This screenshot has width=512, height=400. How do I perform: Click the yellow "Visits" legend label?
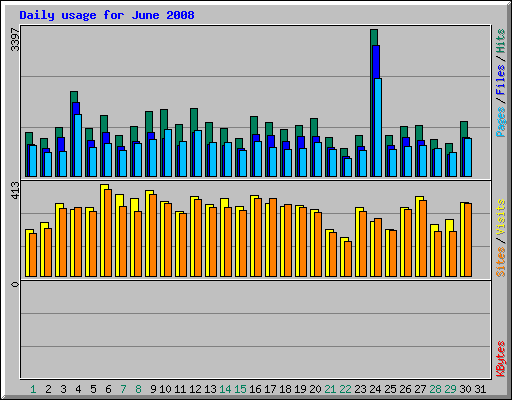tap(500, 218)
